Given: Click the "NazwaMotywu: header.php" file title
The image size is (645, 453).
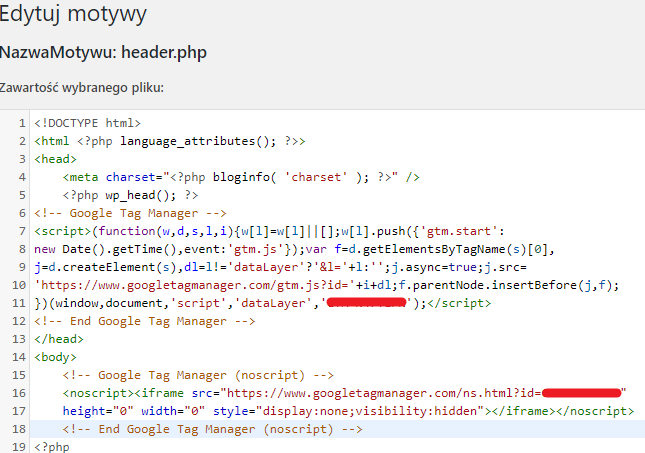Looking at the screenshot, I should 103,52.
